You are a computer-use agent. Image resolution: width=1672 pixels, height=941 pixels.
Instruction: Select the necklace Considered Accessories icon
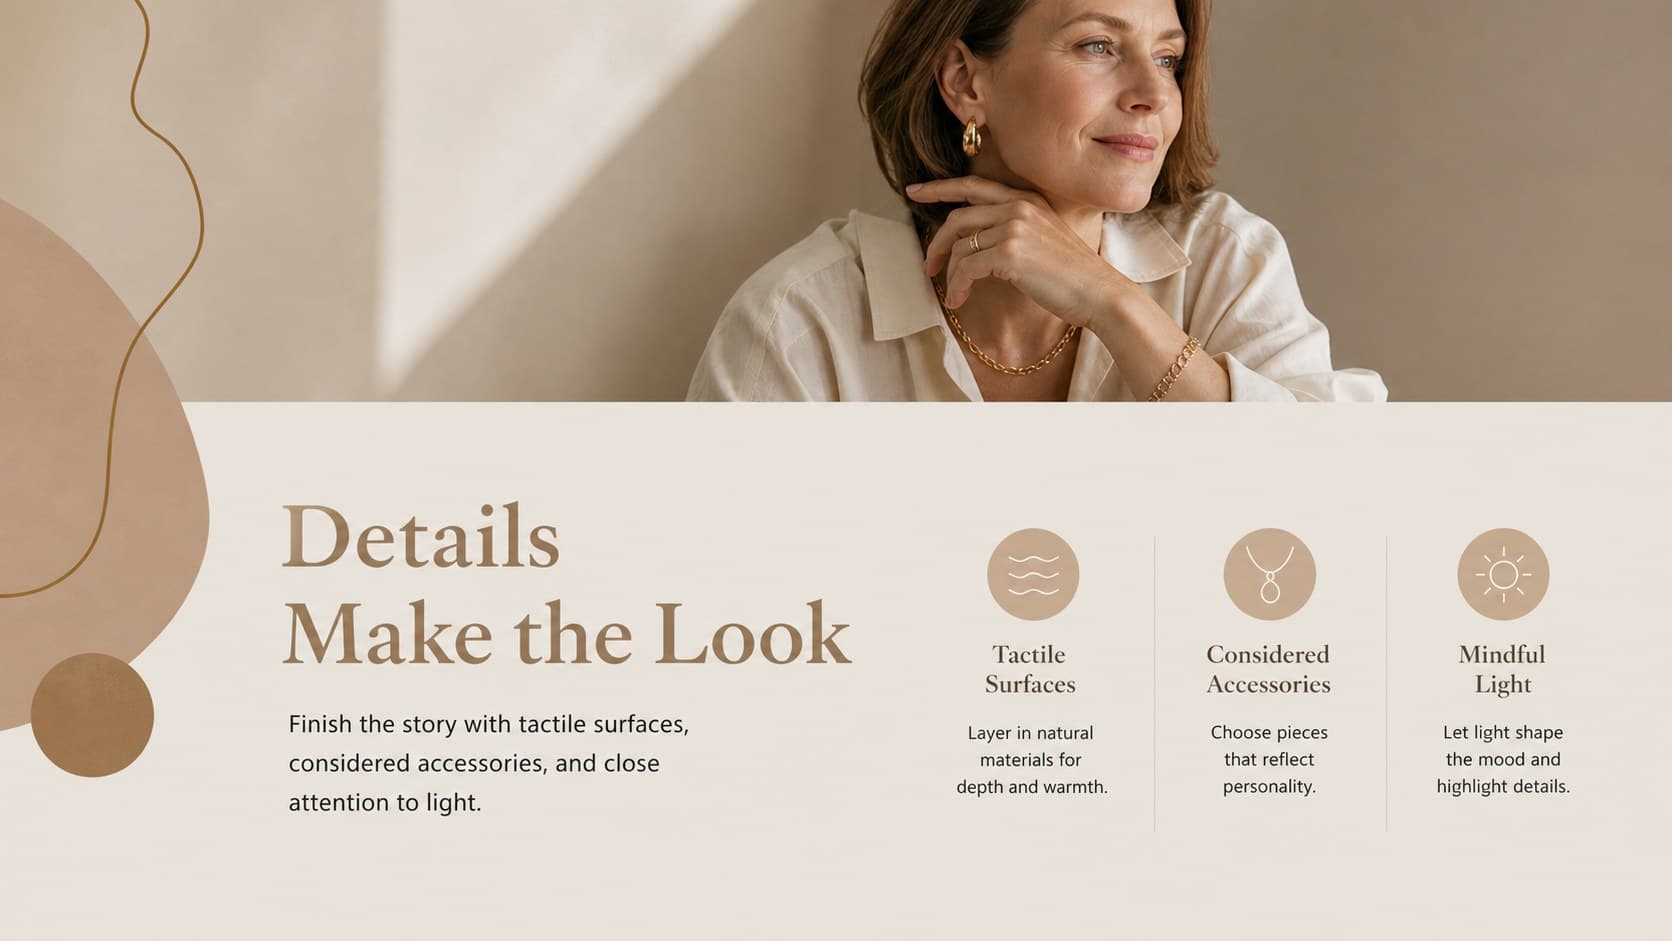1269,574
